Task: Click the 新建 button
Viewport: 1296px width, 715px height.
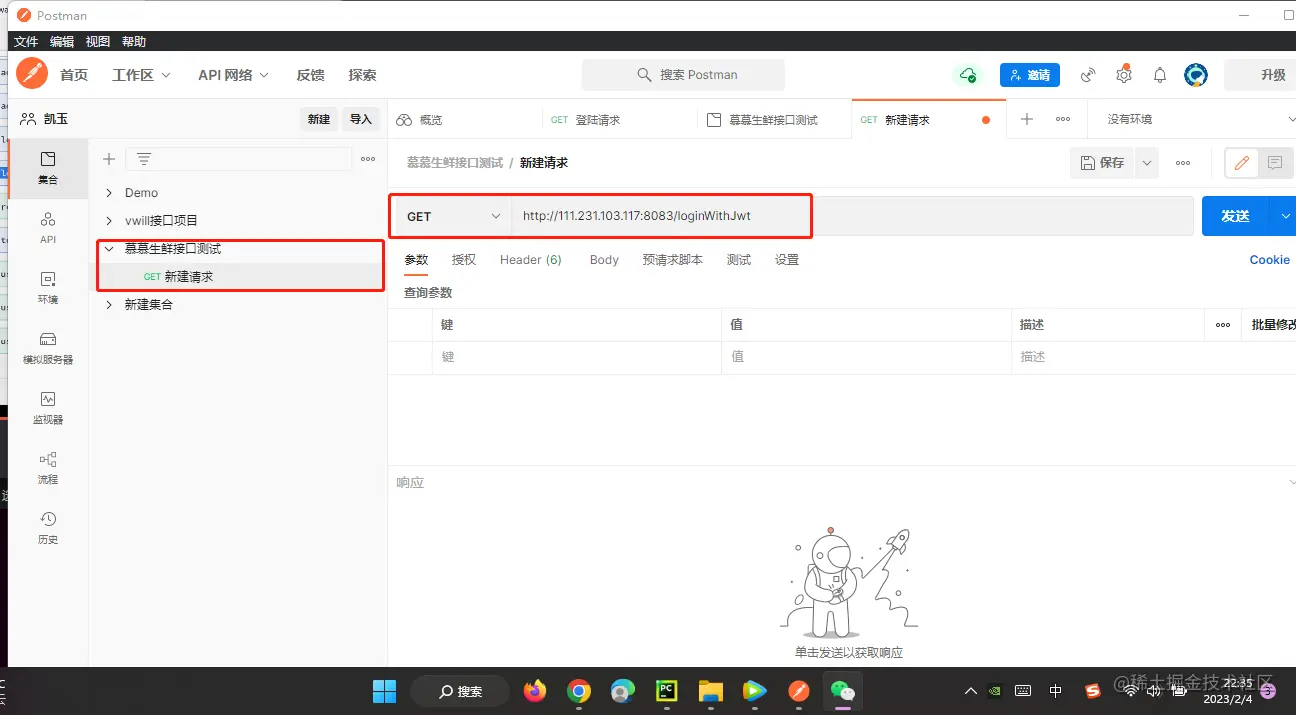Action: [319, 119]
